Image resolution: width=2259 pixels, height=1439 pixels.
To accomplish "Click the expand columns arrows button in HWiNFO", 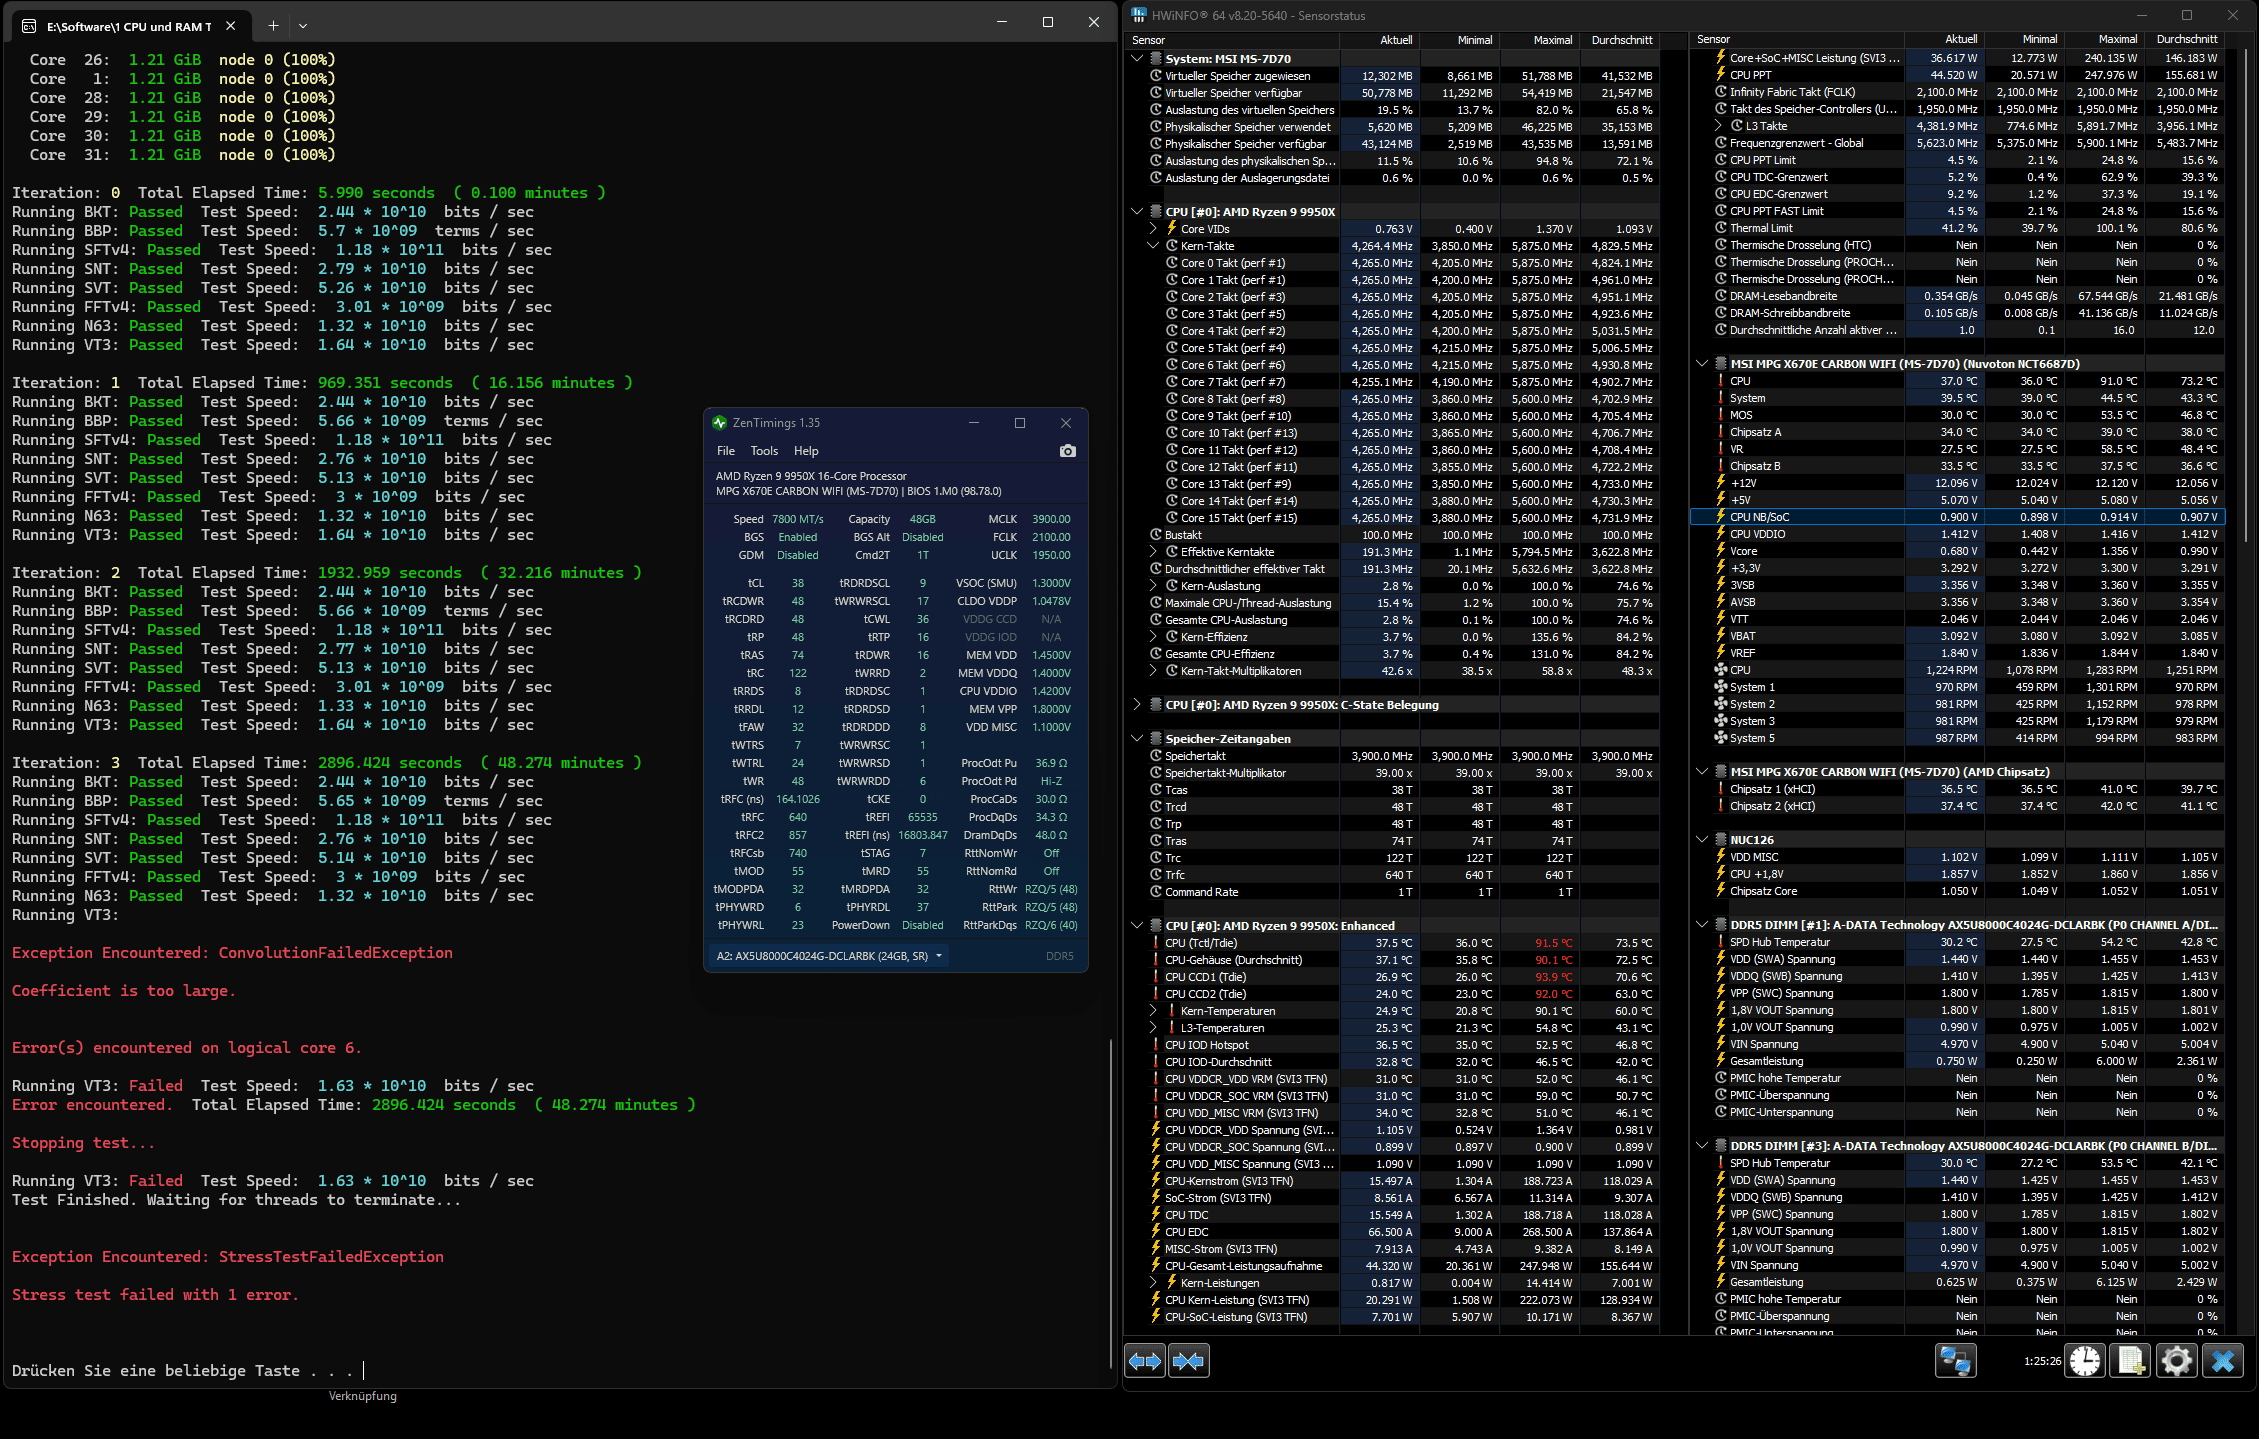I will (1145, 1361).
